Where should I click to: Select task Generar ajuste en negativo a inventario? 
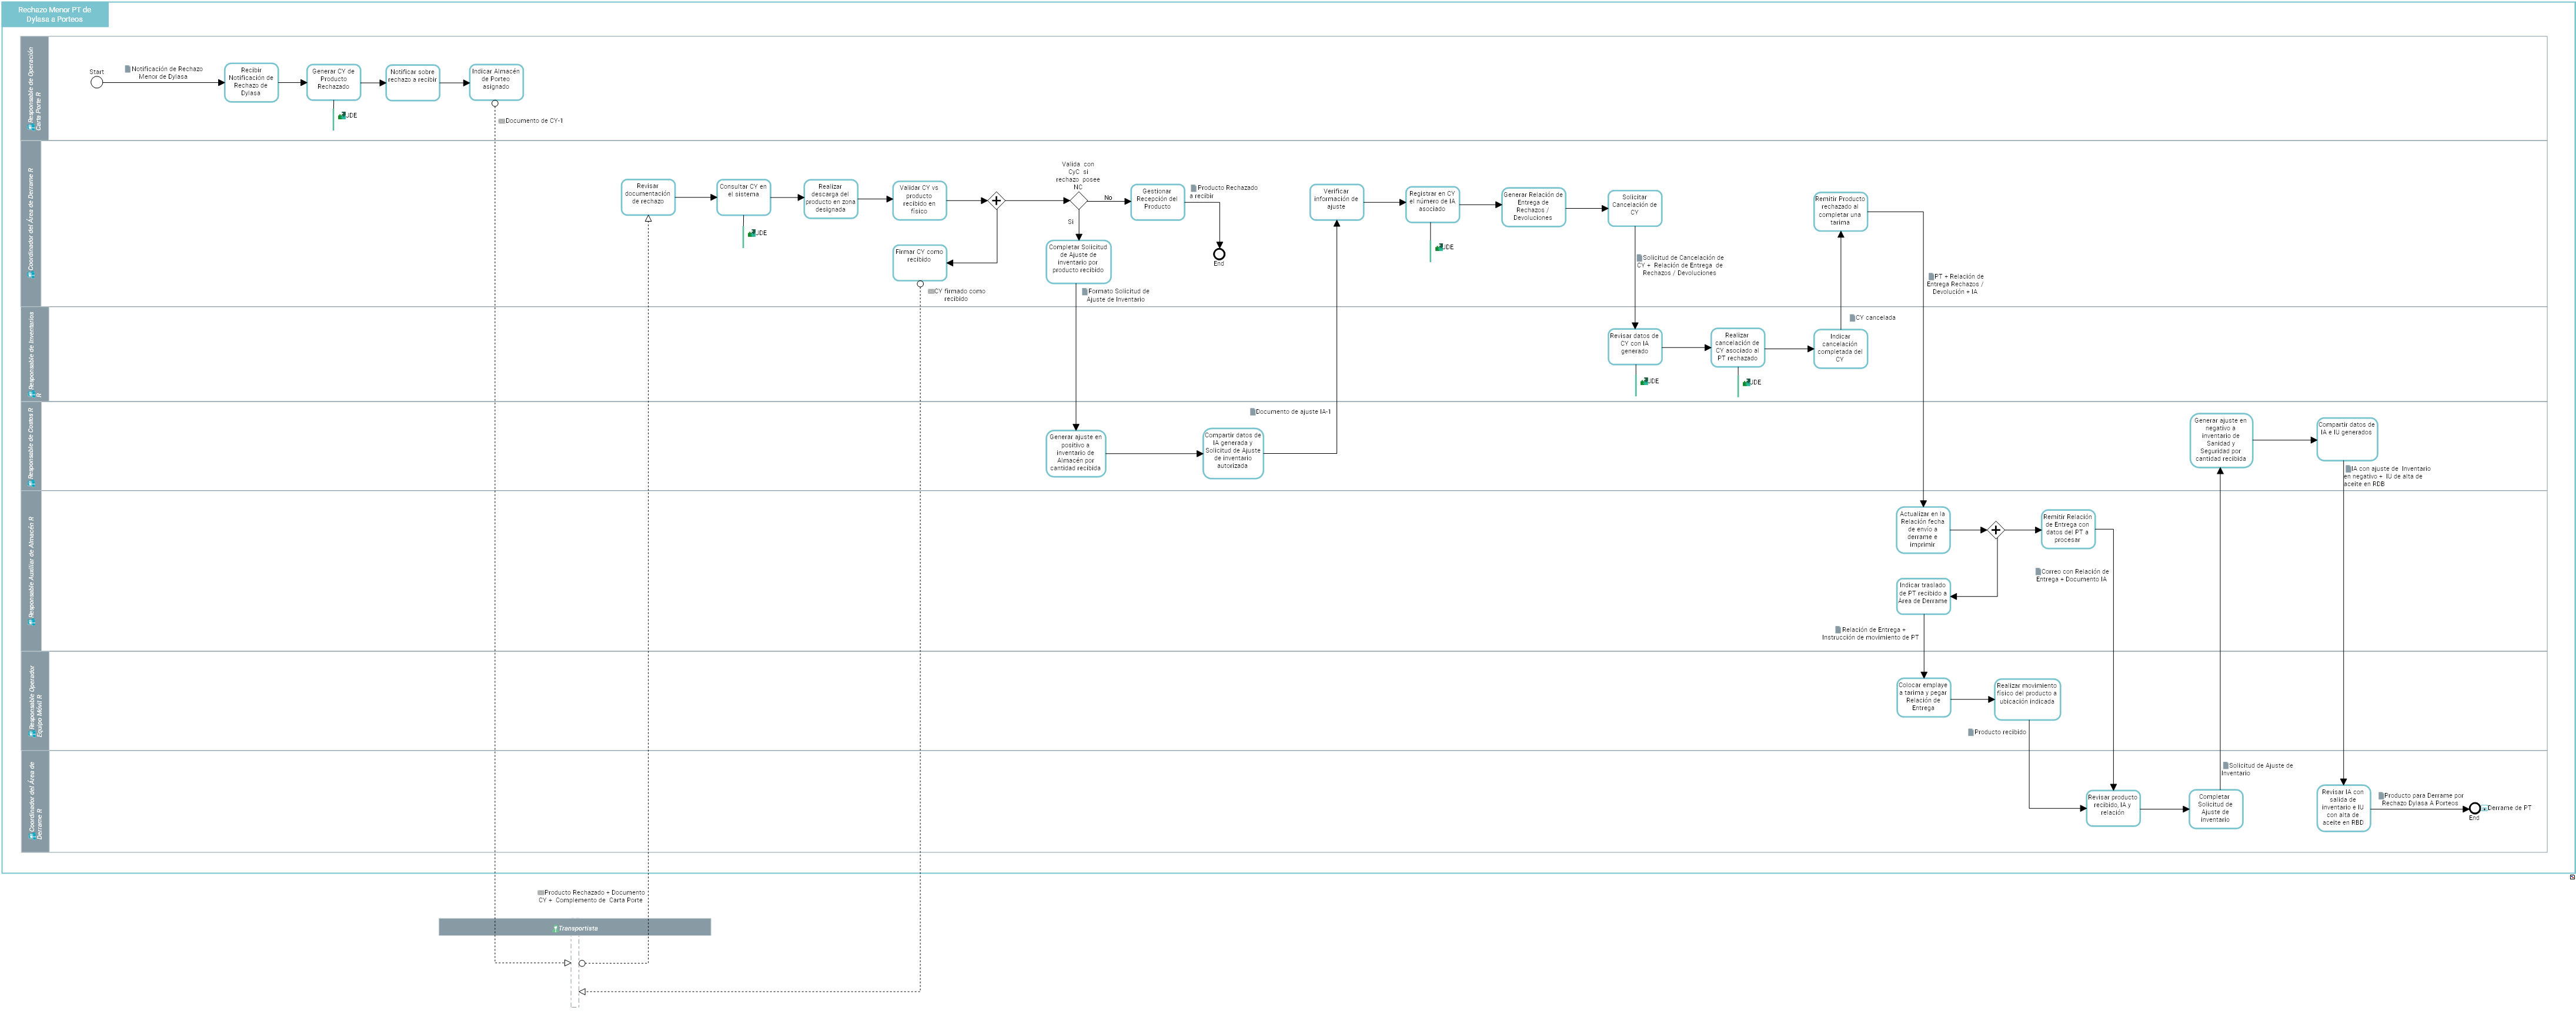(x=2221, y=441)
